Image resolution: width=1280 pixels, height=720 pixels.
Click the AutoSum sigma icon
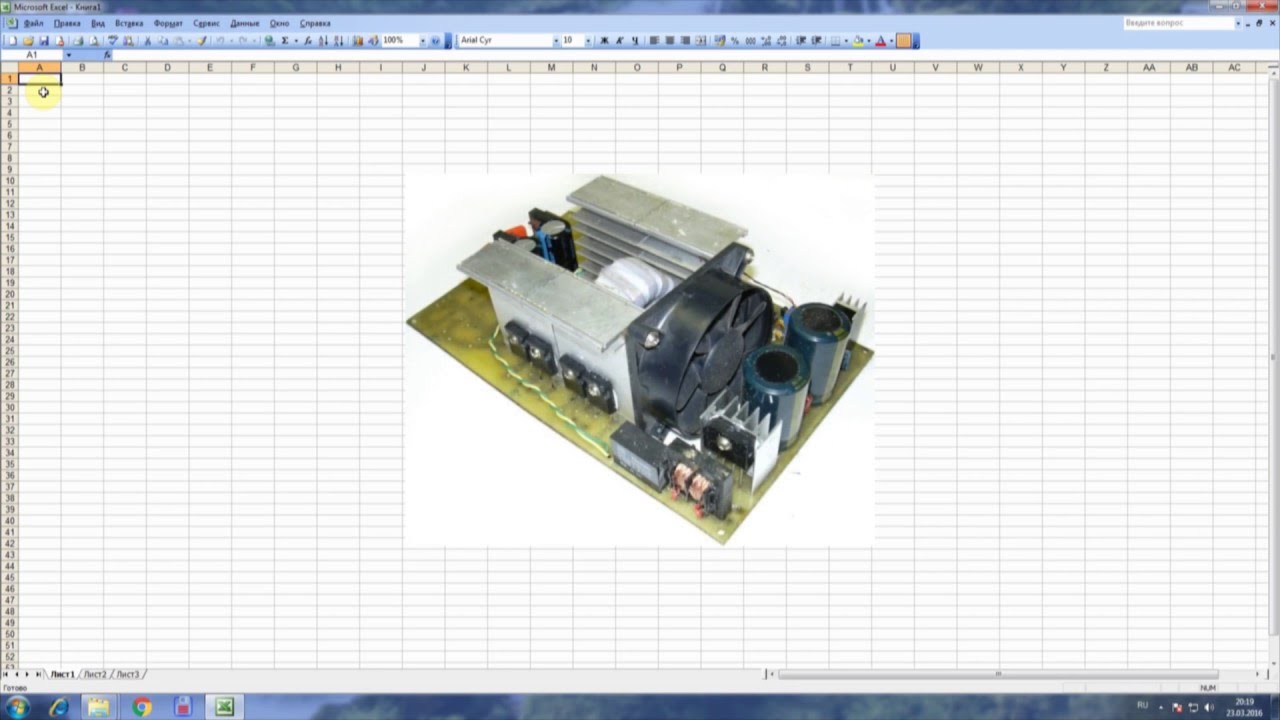click(285, 41)
